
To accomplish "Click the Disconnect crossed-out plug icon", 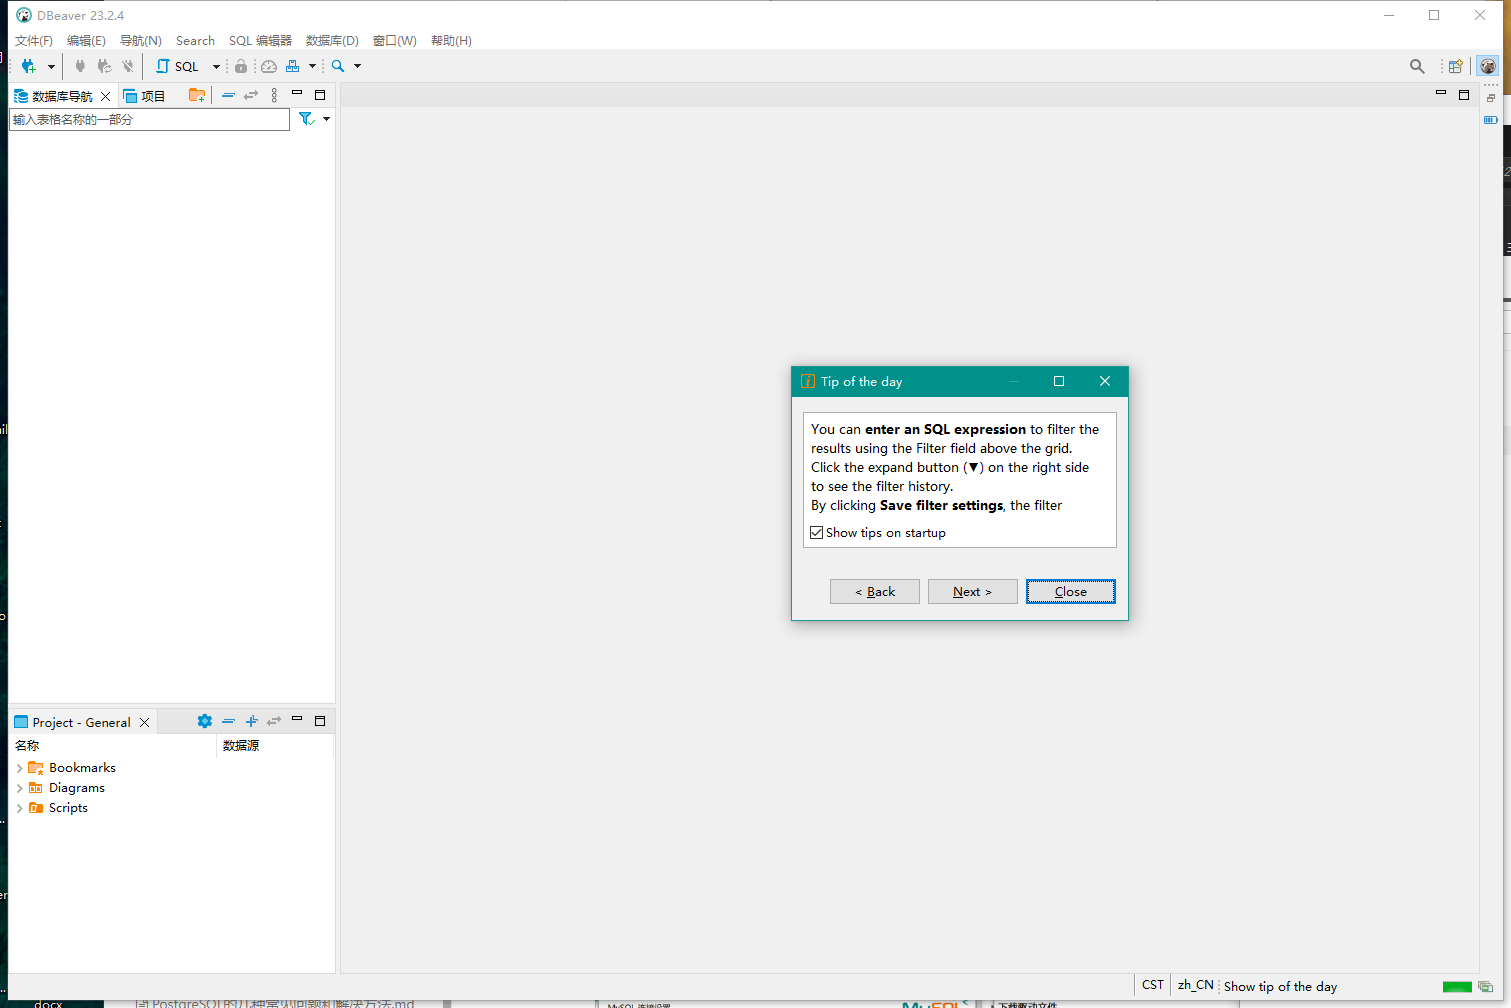I will pyautogui.click(x=128, y=66).
